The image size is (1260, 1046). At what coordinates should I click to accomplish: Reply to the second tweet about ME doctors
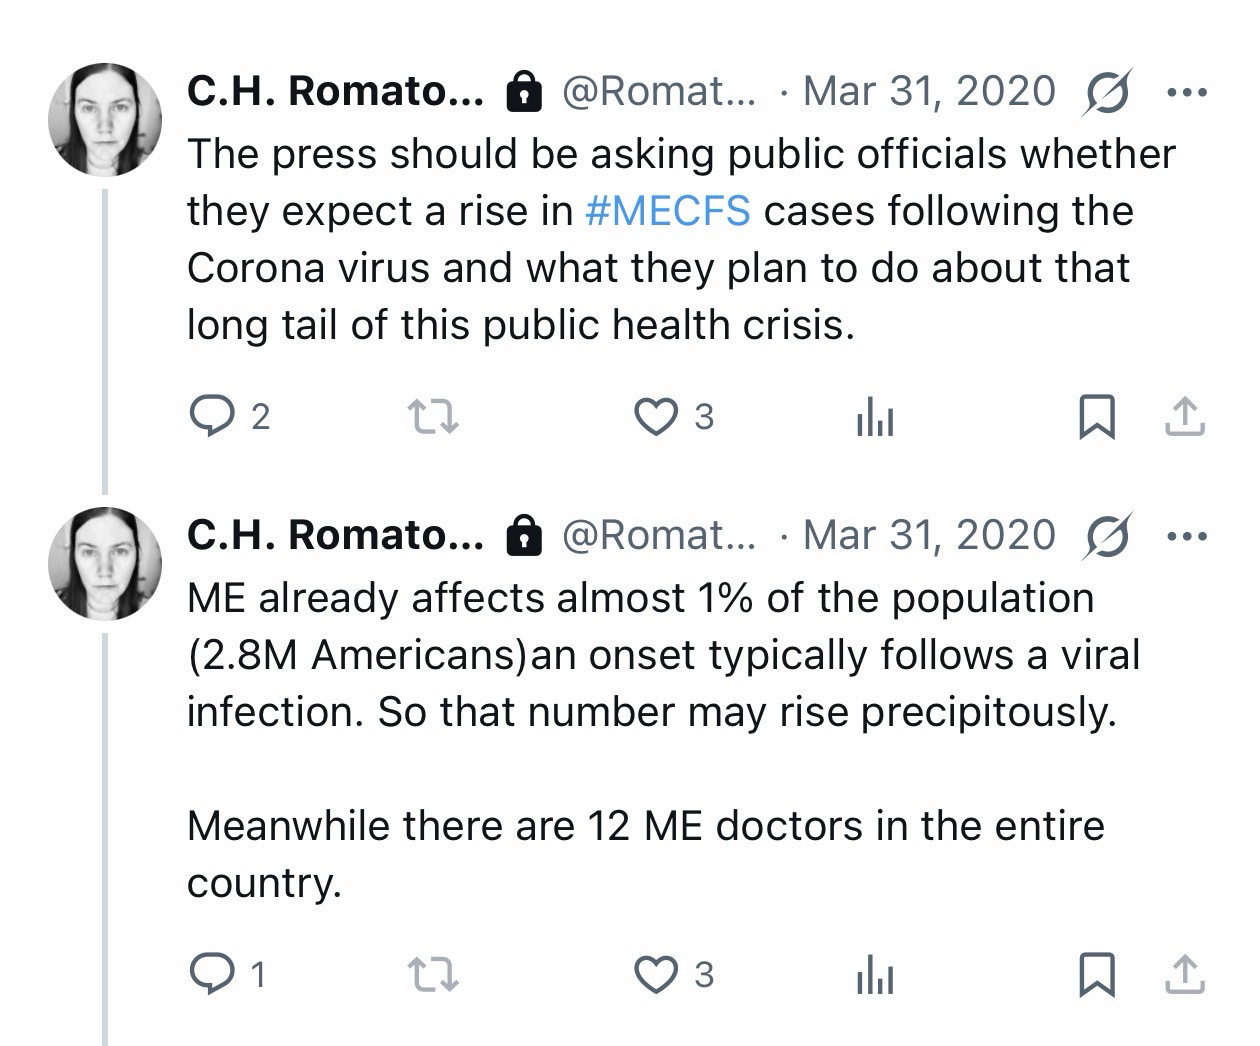tap(210, 973)
